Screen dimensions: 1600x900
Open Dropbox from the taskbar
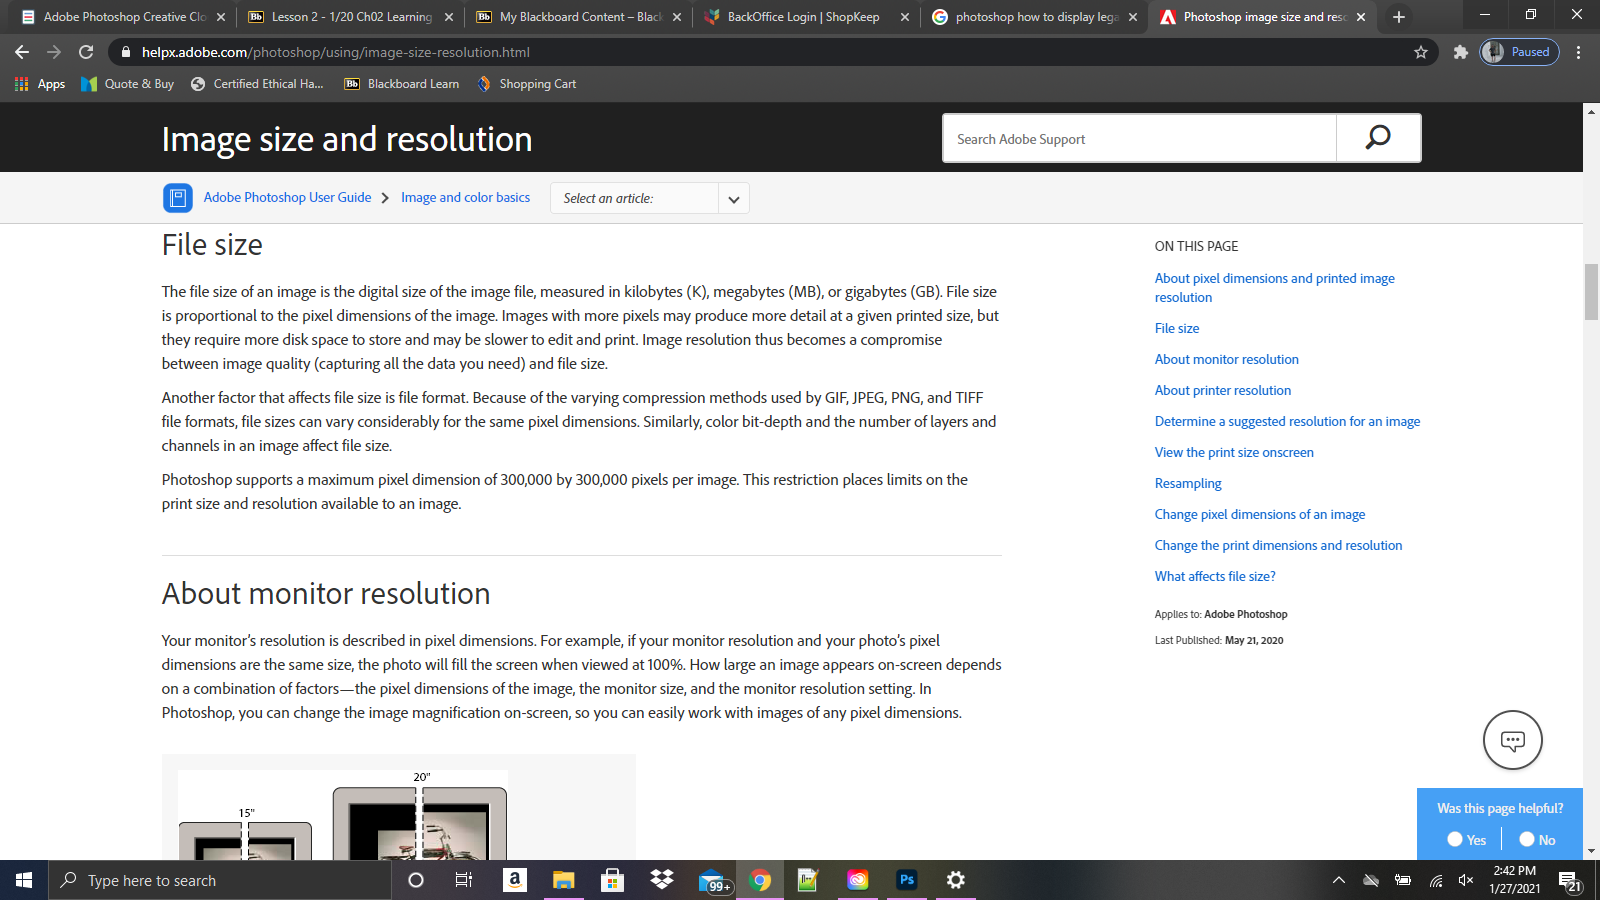661,880
